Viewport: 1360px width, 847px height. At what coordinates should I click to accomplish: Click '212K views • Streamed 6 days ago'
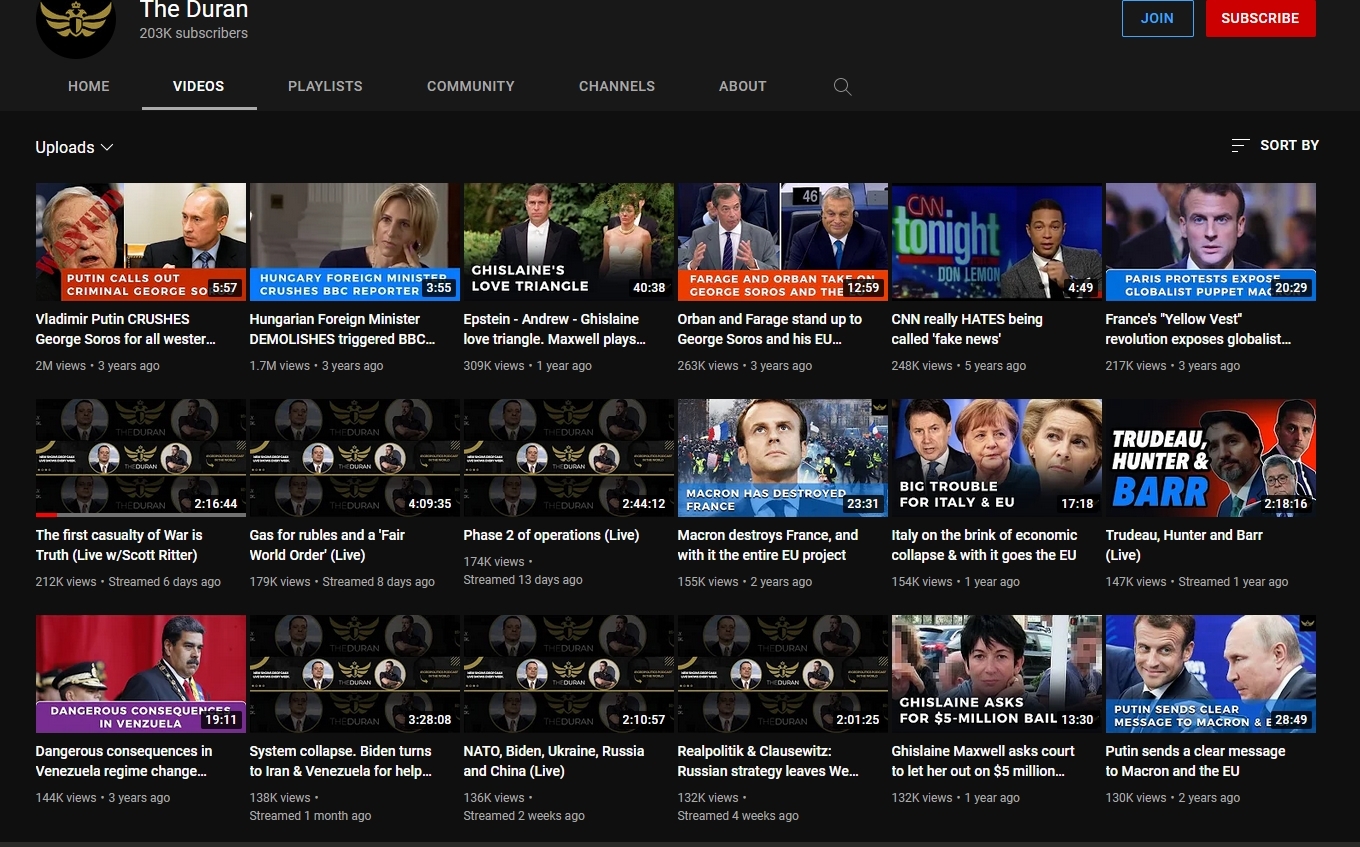tap(128, 582)
